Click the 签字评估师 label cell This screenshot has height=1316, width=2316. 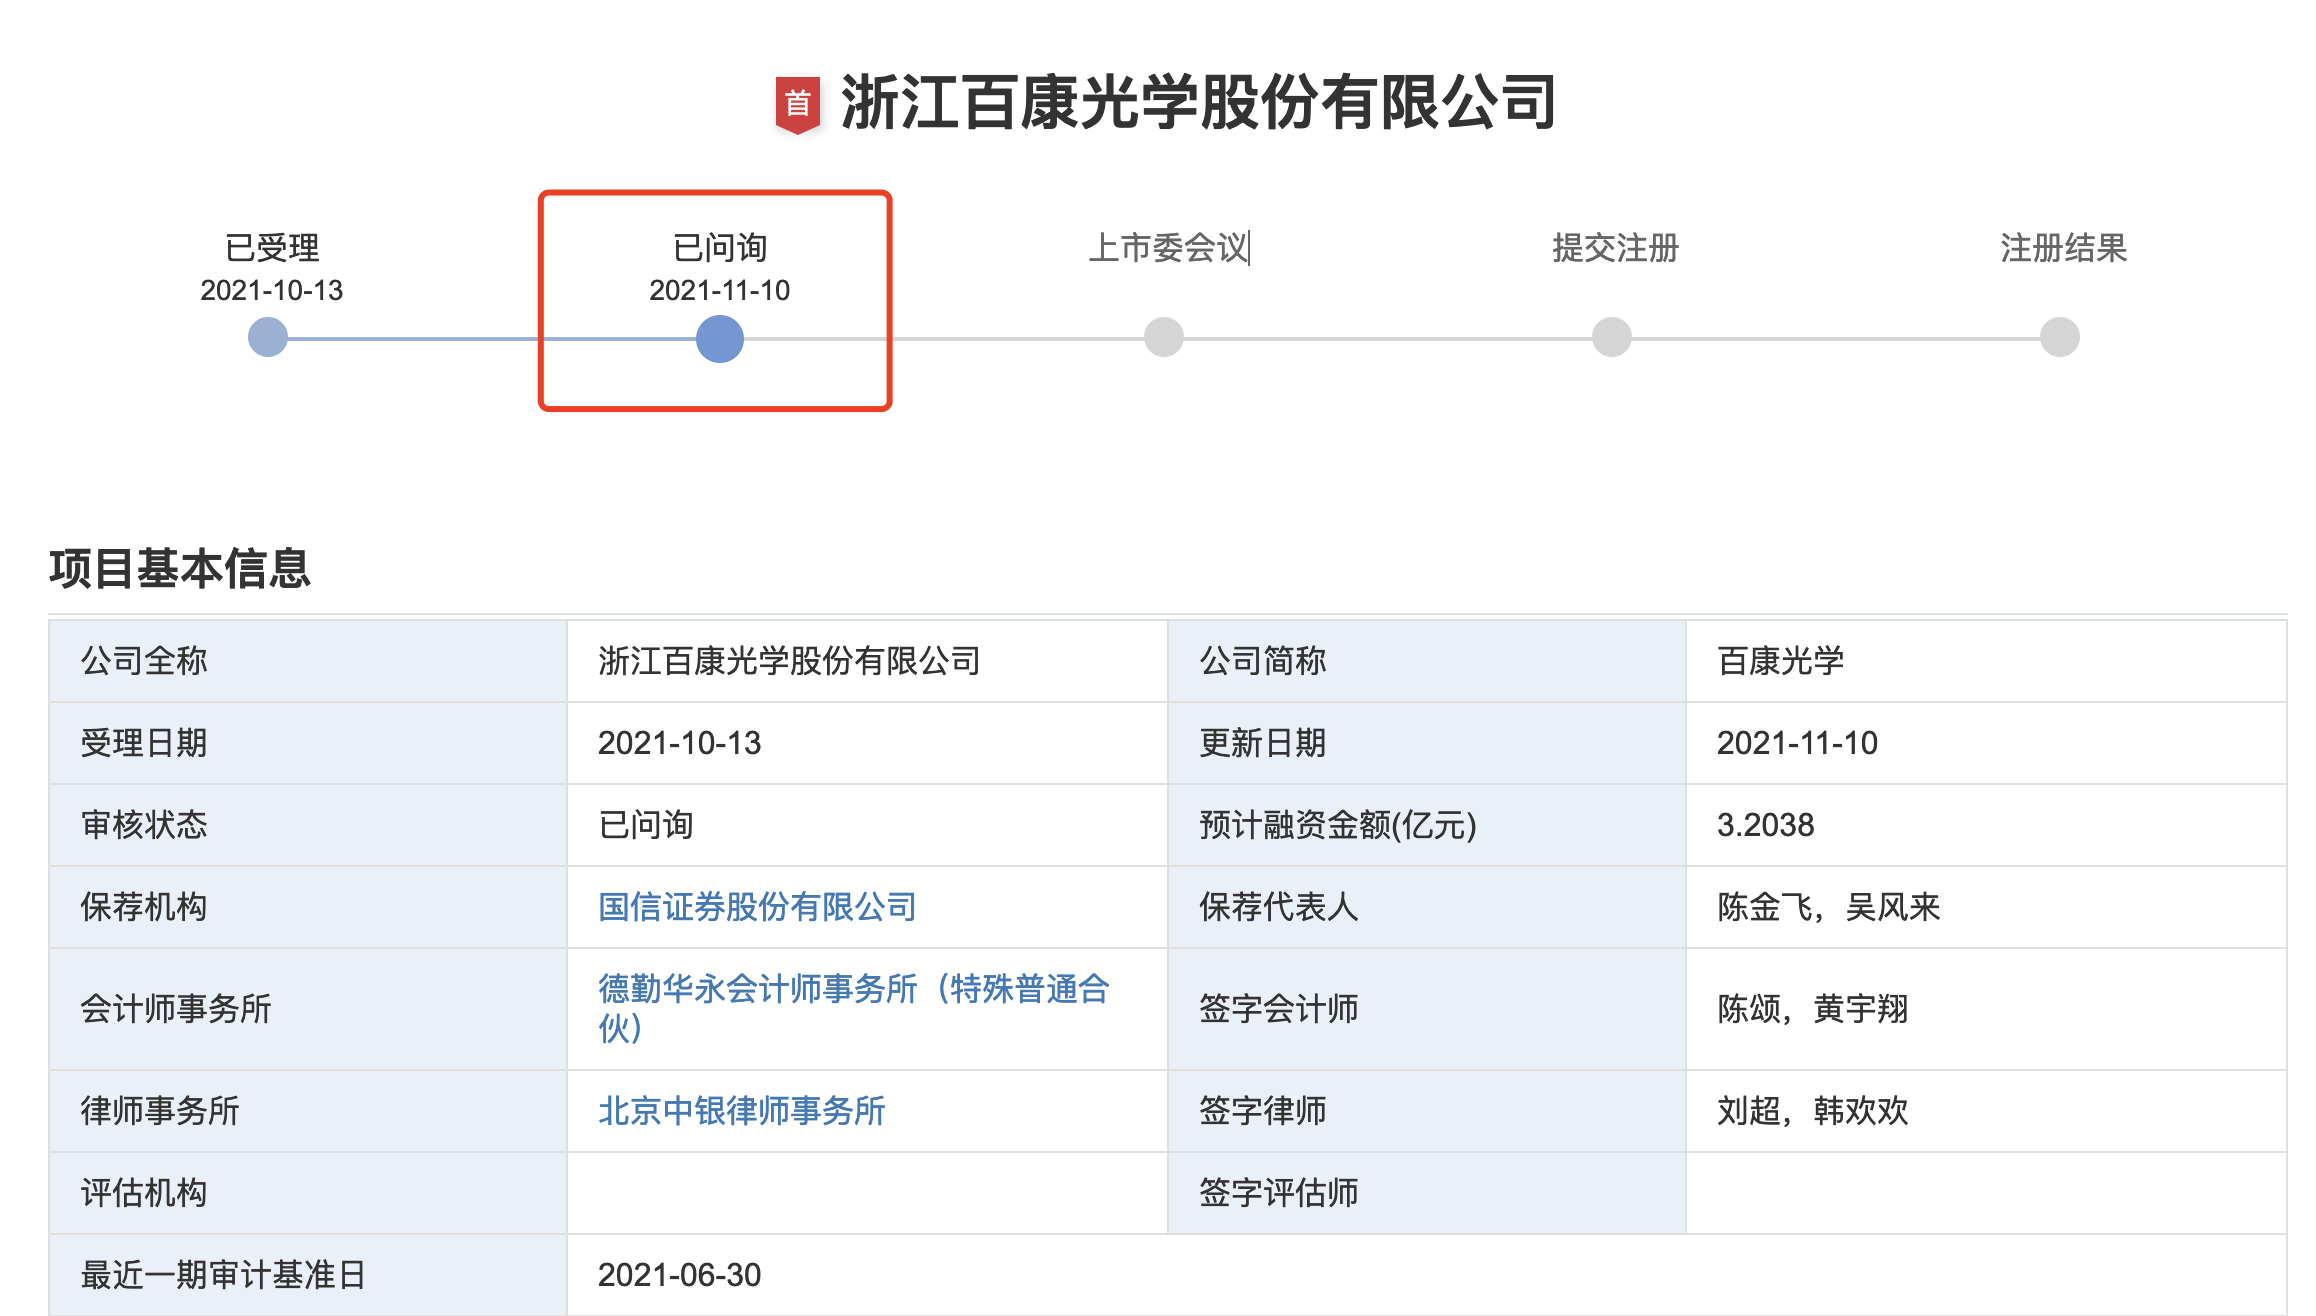[1427, 1193]
